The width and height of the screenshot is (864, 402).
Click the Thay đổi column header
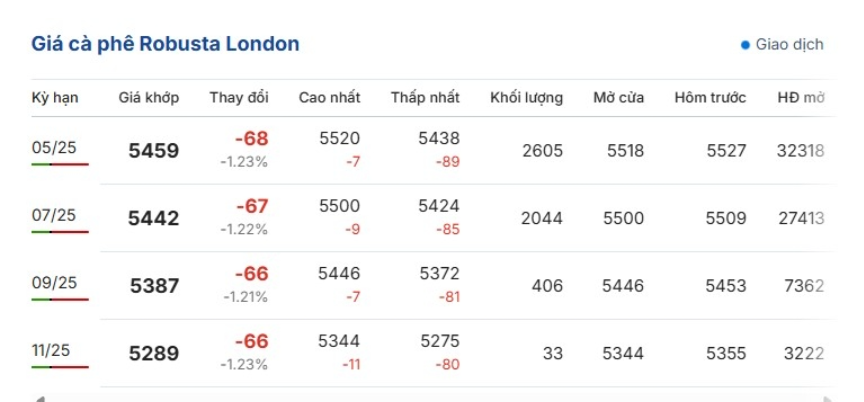pyautogui.click(x=239, y=98)
